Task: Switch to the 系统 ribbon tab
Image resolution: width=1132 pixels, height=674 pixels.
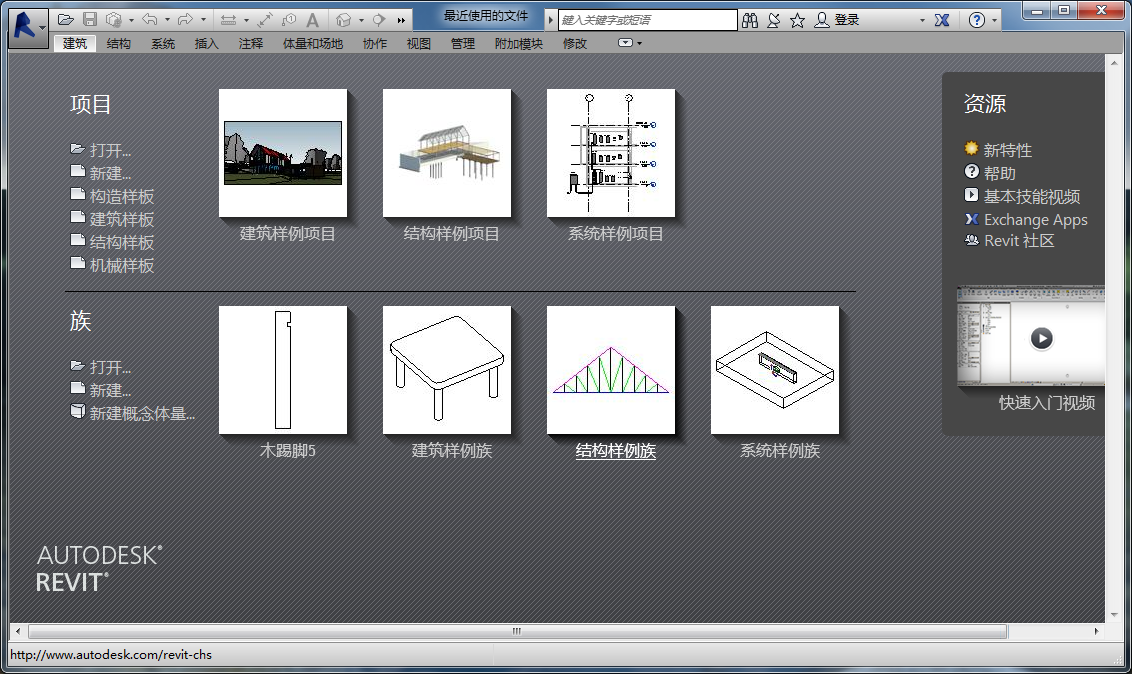Action: [x=163, y=43]
